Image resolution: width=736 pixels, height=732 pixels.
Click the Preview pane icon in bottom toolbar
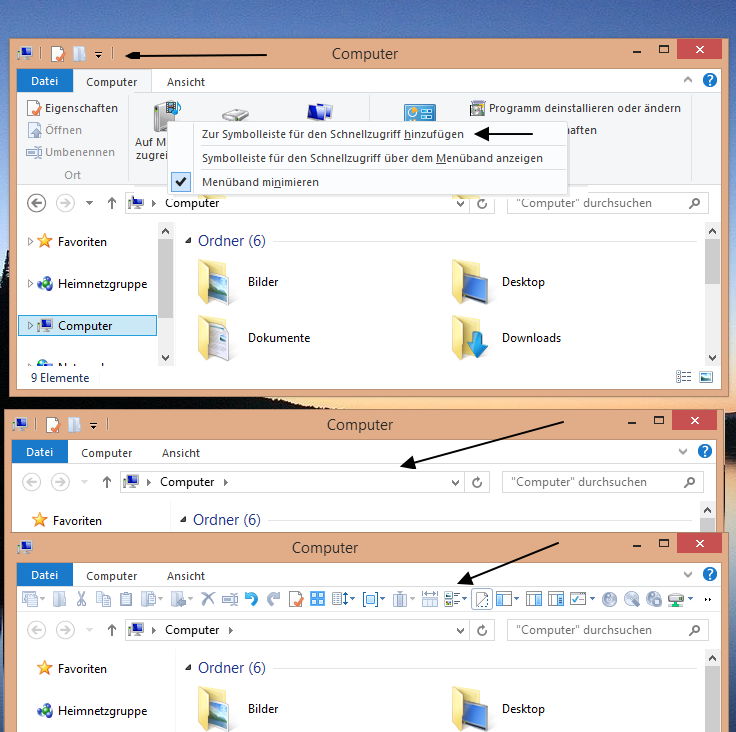click(x=534, y=599)
